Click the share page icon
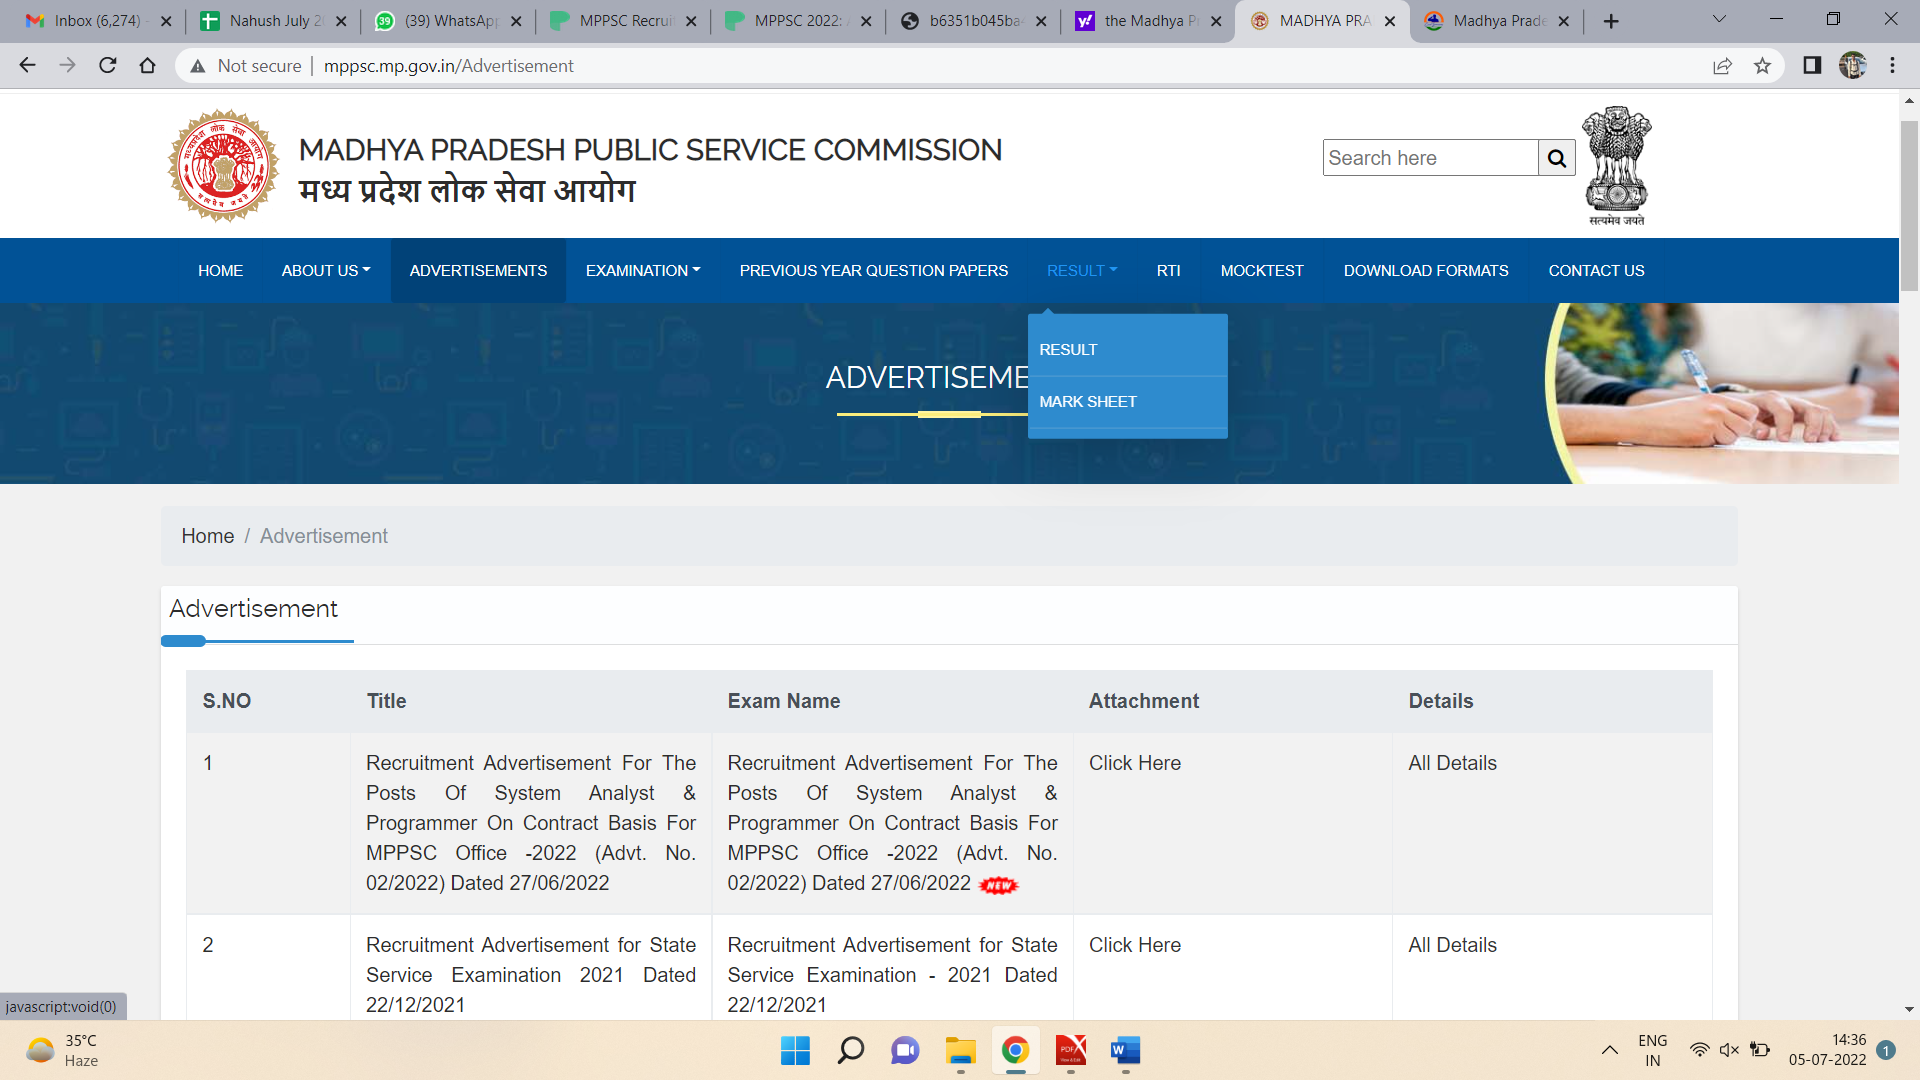This screenshot has width=1920, height=1080. [1722, 66]
